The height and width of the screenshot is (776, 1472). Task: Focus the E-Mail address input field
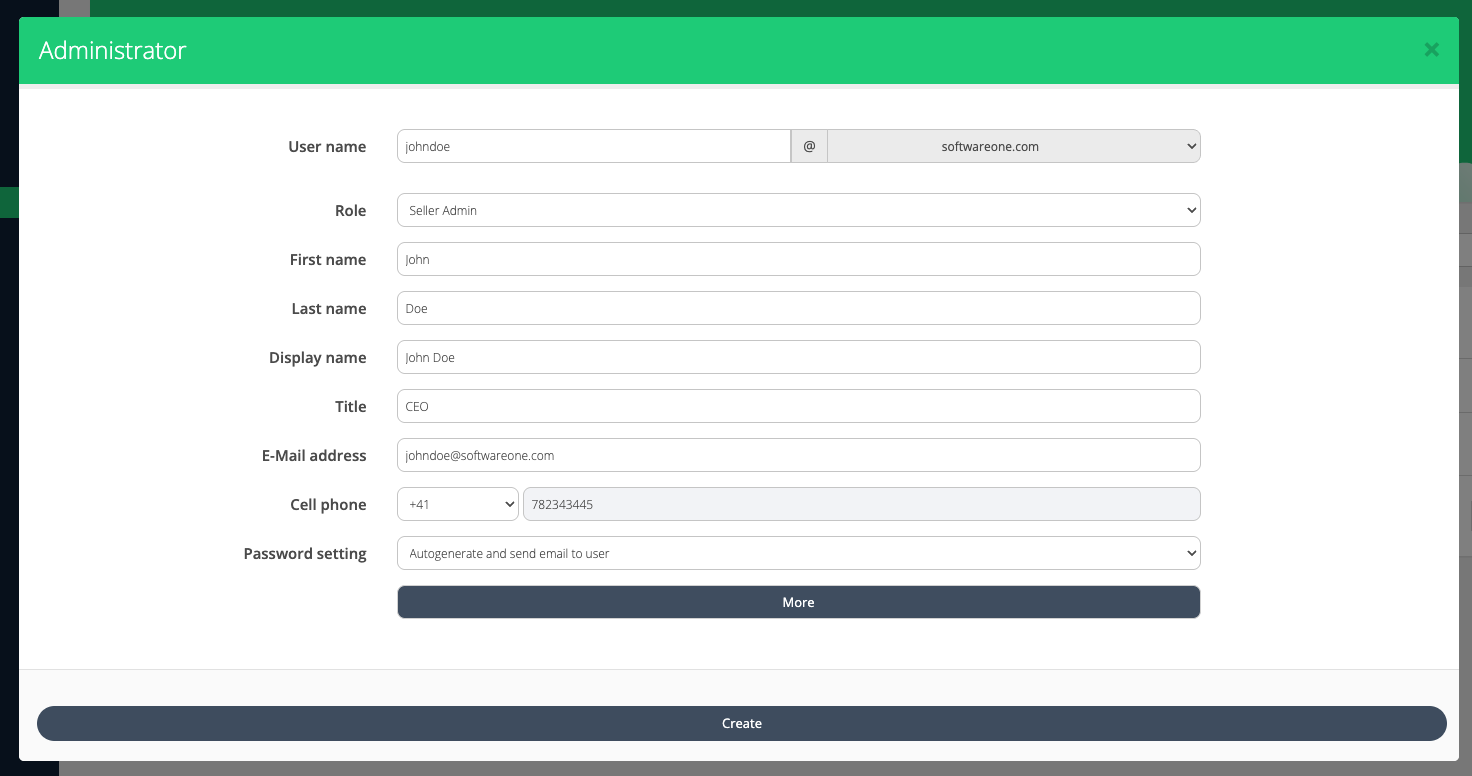point(798,456)
